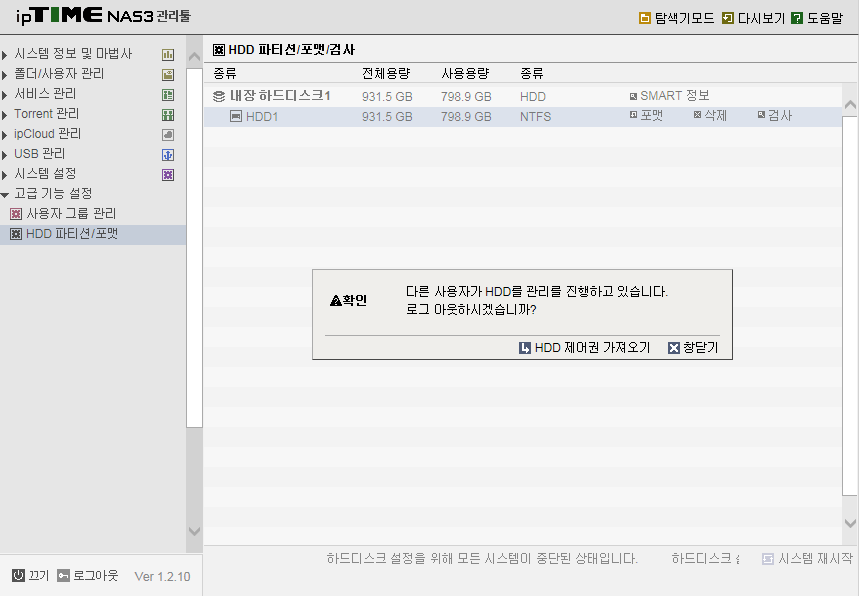Open the USB 관리 menu item

(40, 154)
